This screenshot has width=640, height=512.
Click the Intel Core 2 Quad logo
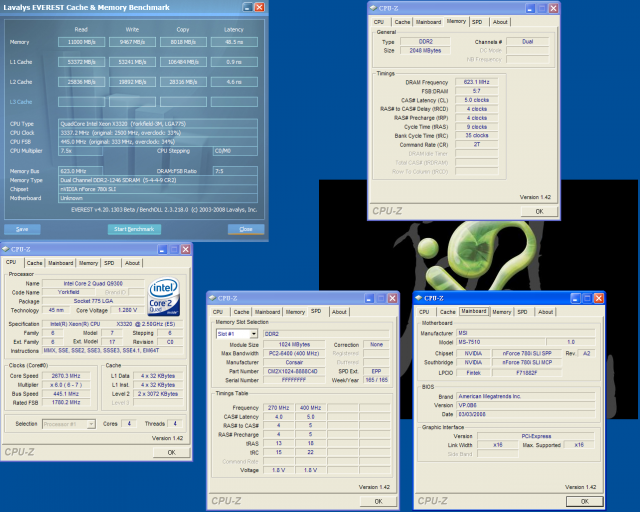tap(164, 296)
